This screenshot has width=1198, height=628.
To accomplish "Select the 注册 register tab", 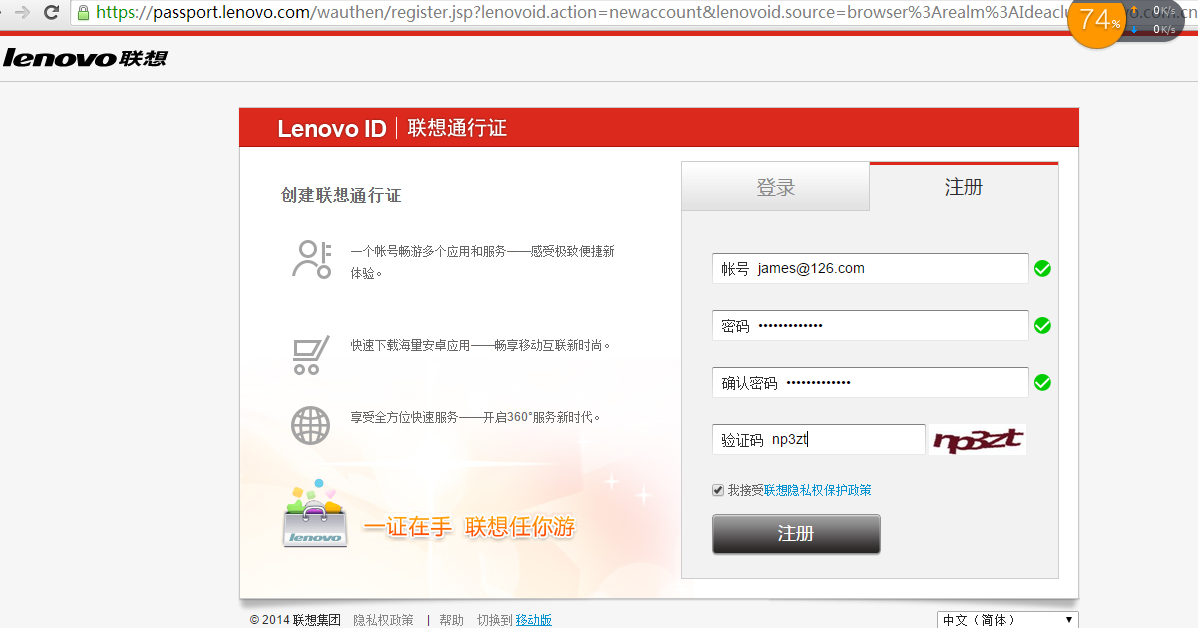I will [x=963, y=186].
